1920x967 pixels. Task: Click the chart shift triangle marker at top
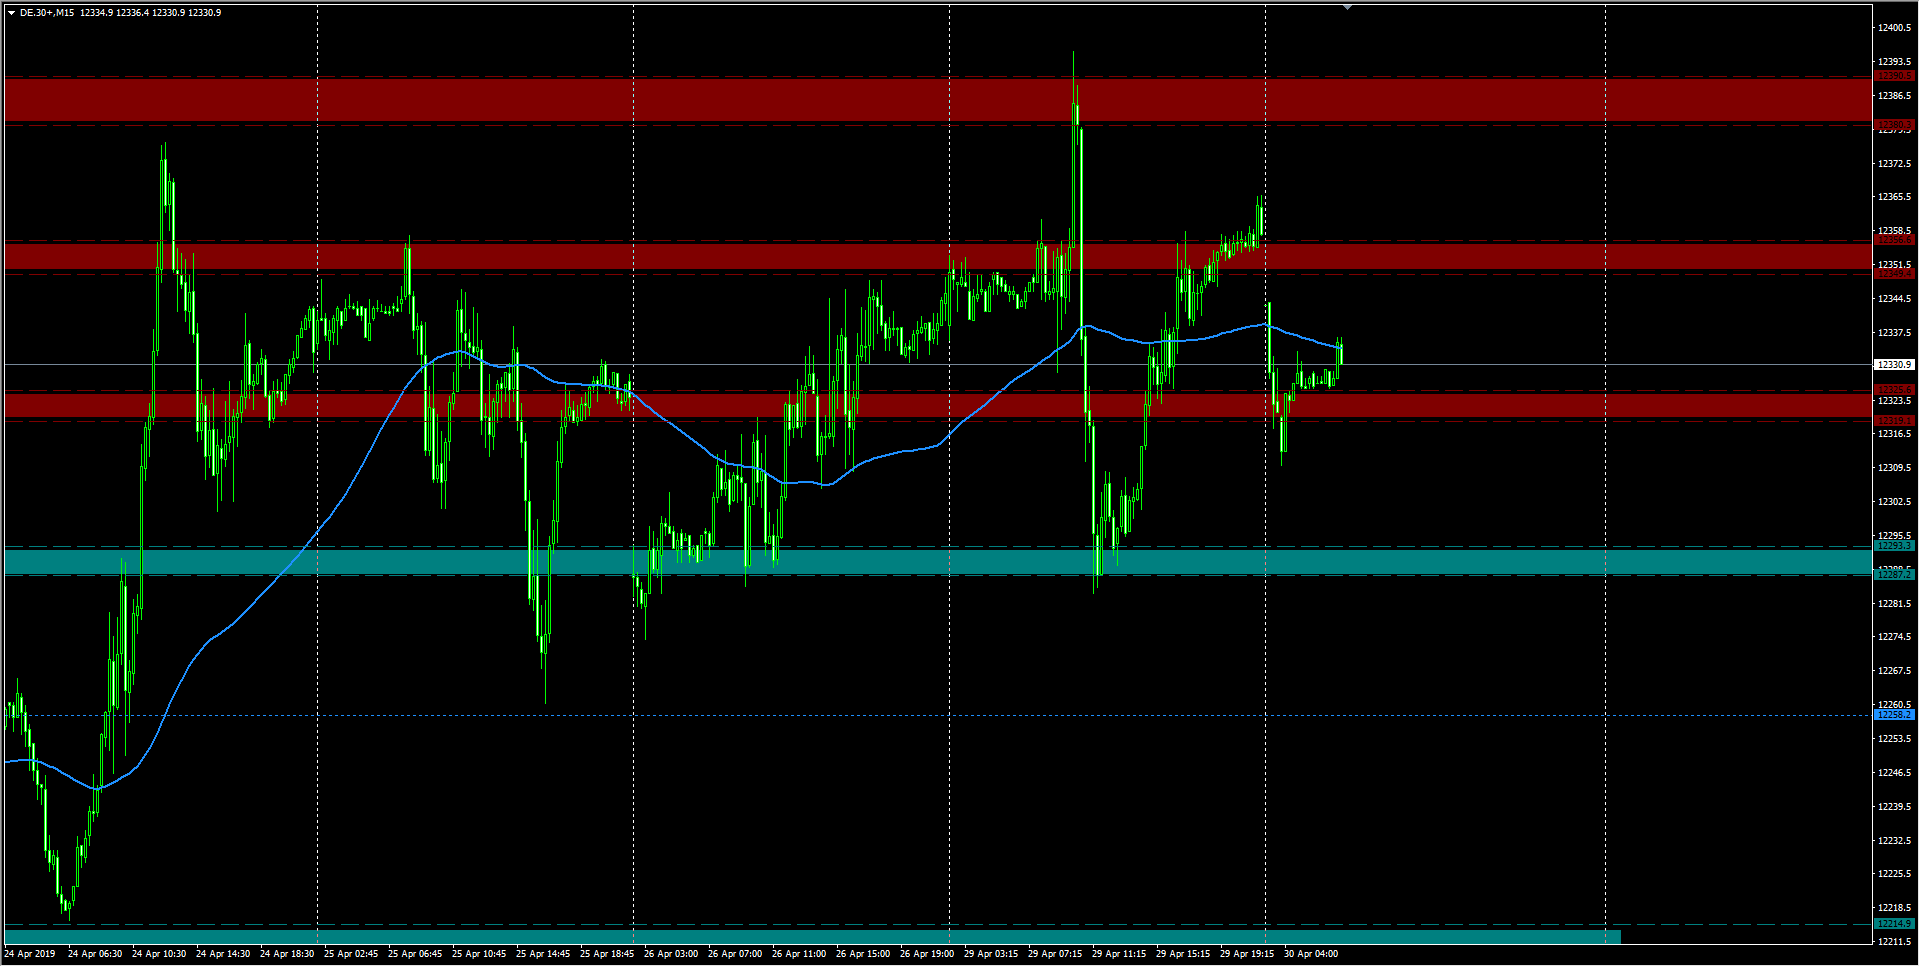click(x=1347, y=7)
